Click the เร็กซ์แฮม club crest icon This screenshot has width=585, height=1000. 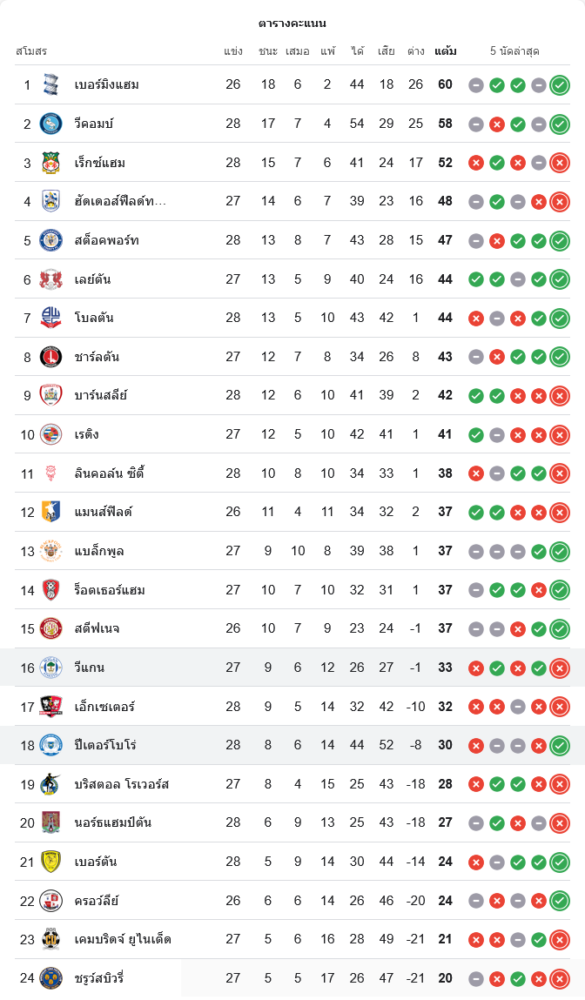51,163
